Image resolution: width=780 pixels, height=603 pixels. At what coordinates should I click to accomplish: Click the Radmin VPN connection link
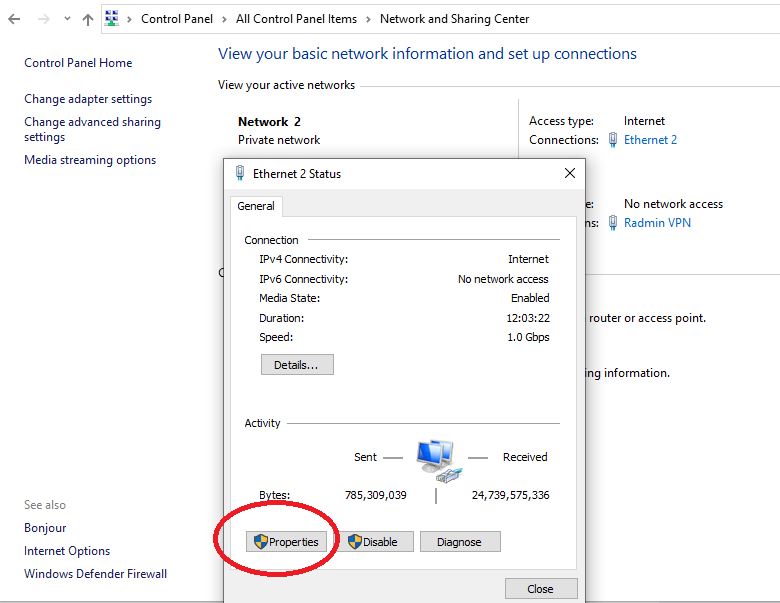pyautogui.click(x=657, y=223)
